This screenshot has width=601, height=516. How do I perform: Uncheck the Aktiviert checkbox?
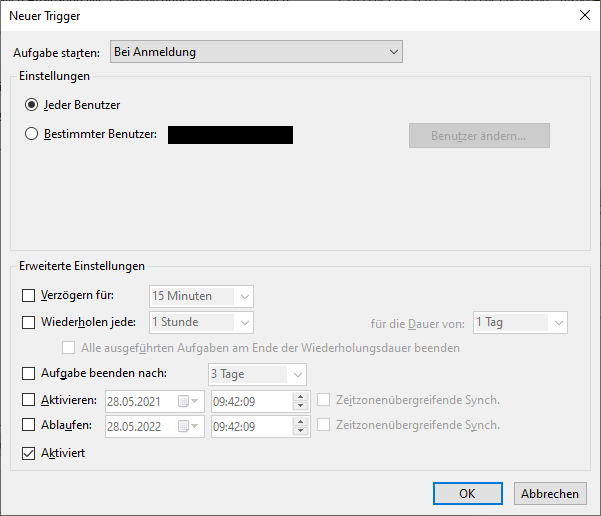tap(28, 454)
